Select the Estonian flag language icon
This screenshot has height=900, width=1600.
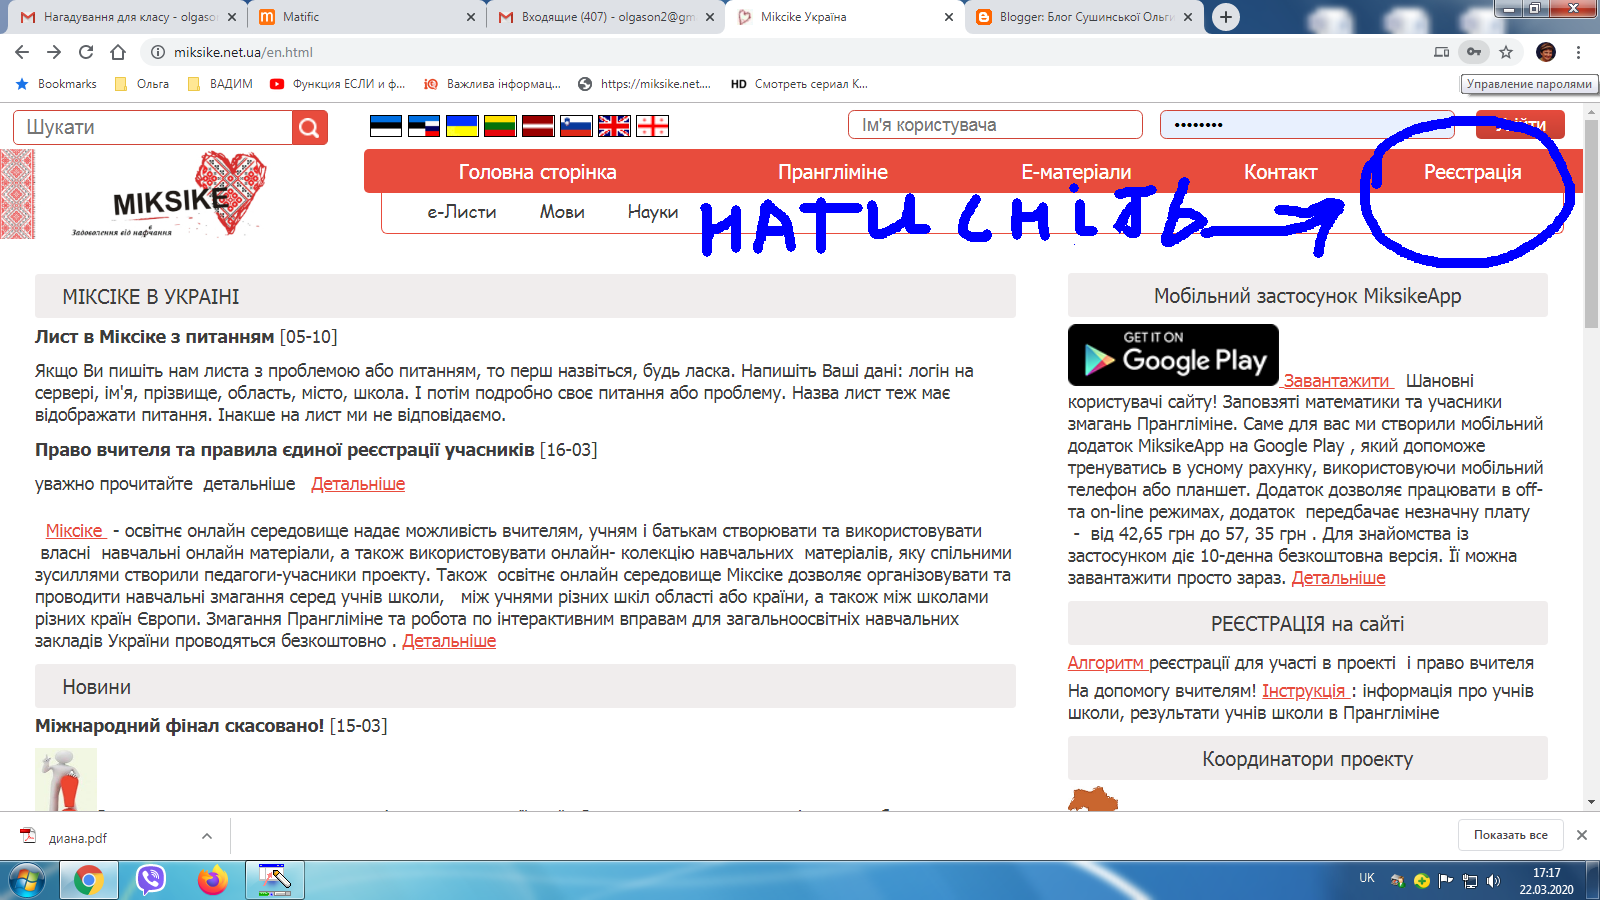(386, 126)
